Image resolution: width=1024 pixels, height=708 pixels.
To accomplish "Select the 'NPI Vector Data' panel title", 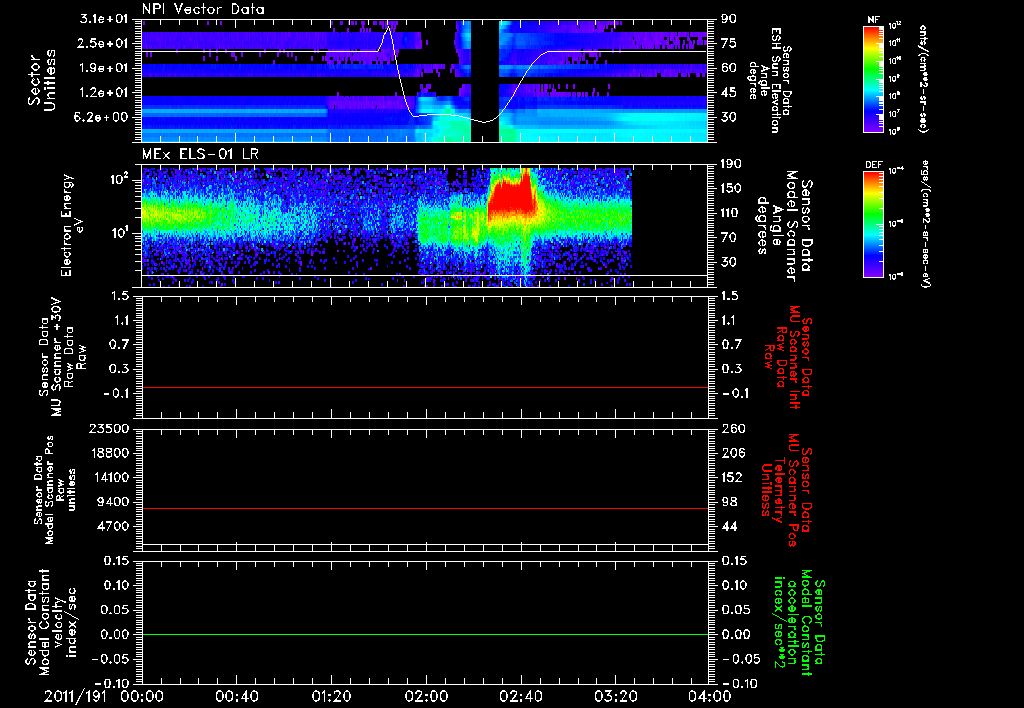I will 203,9.
